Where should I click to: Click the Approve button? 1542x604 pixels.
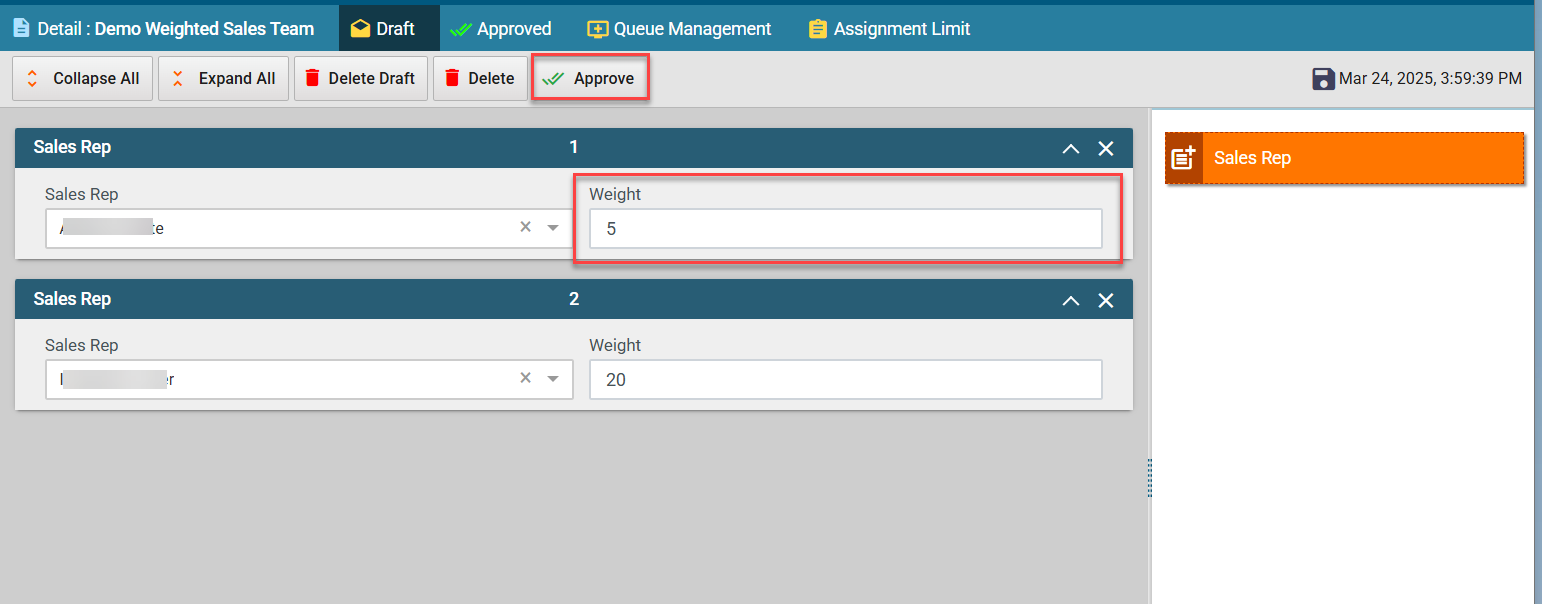coord(591,78)
